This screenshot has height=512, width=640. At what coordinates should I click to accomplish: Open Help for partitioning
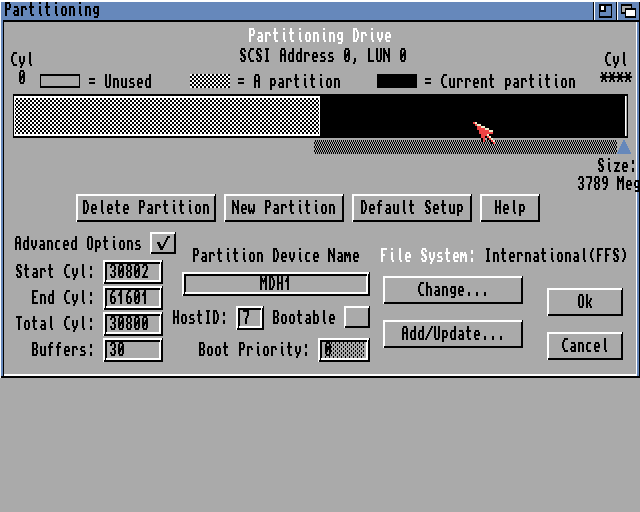point(509,208)
